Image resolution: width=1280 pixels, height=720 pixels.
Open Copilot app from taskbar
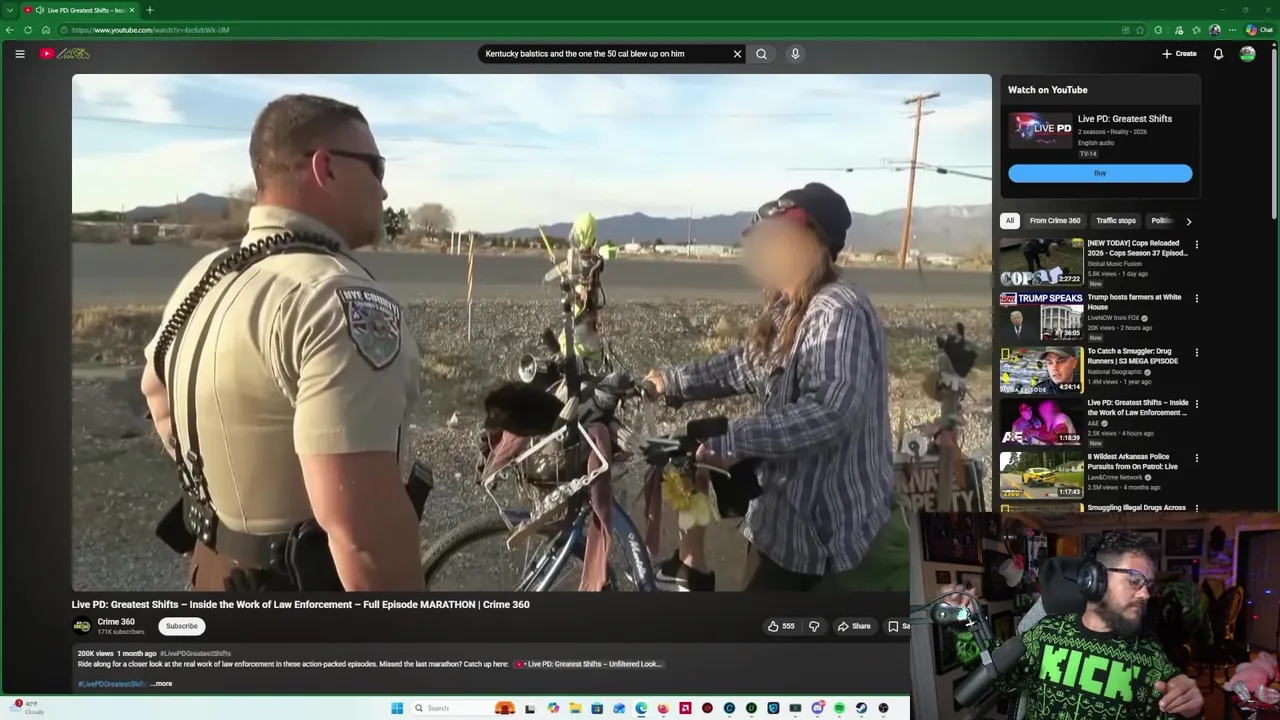click(x=553, y=708)
